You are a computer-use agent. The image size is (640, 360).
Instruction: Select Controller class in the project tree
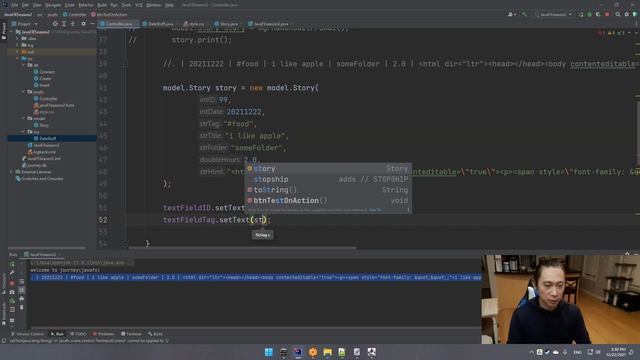(48, 98)
